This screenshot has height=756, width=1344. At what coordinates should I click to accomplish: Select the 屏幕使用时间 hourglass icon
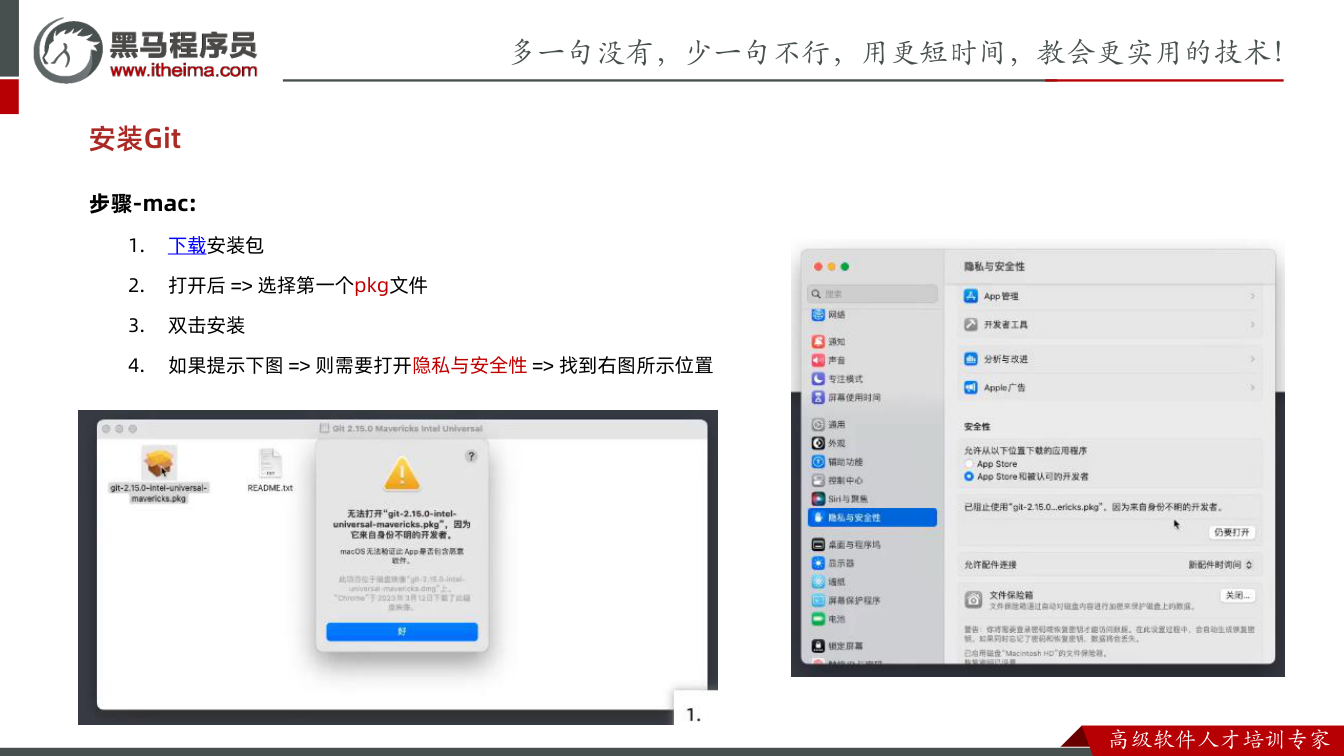tap(818, 397)
